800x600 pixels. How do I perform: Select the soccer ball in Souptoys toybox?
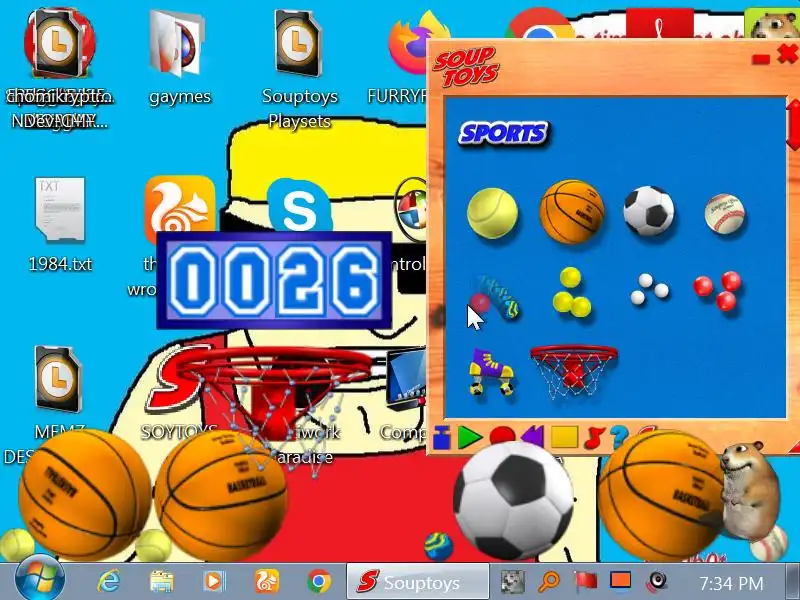[x=648, y=211]
